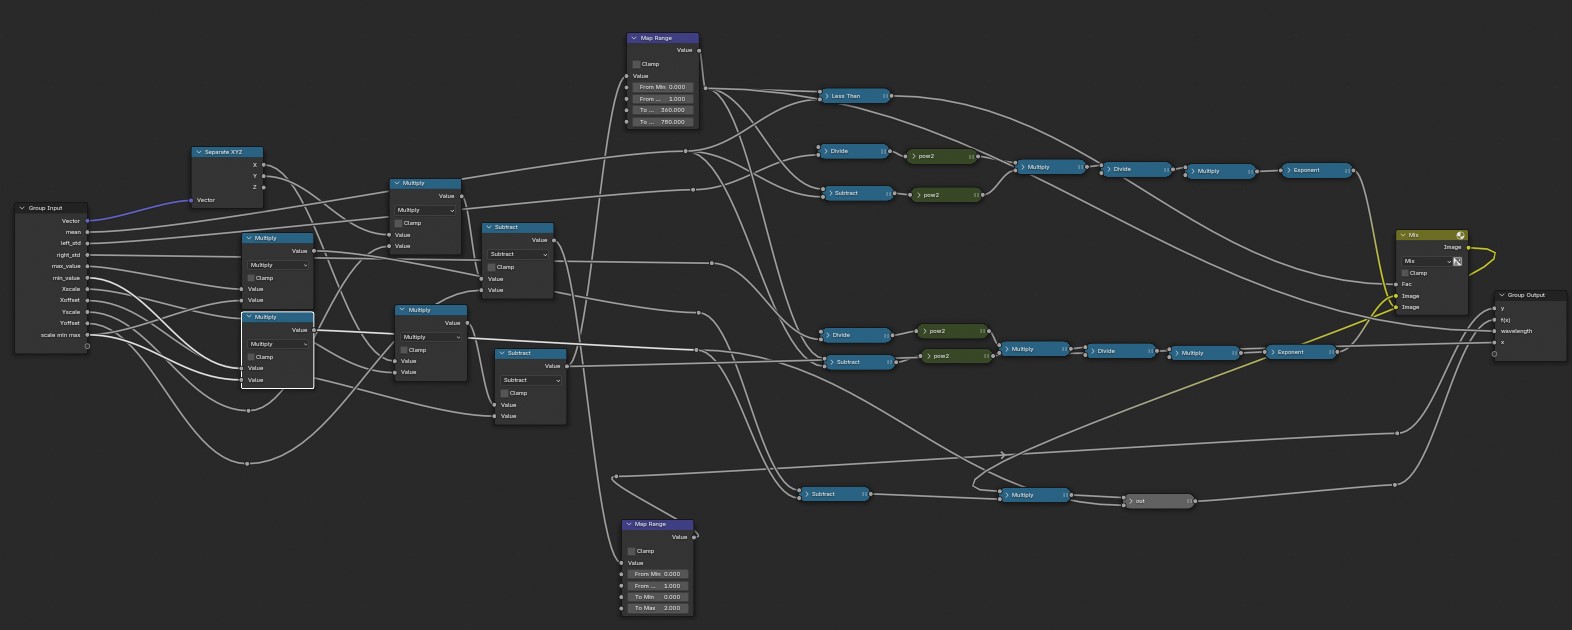Image resolution: width=1572 pixels, height=630 pixels.
Task: Expand the lower Exponent node
Action: (1272, 352)
